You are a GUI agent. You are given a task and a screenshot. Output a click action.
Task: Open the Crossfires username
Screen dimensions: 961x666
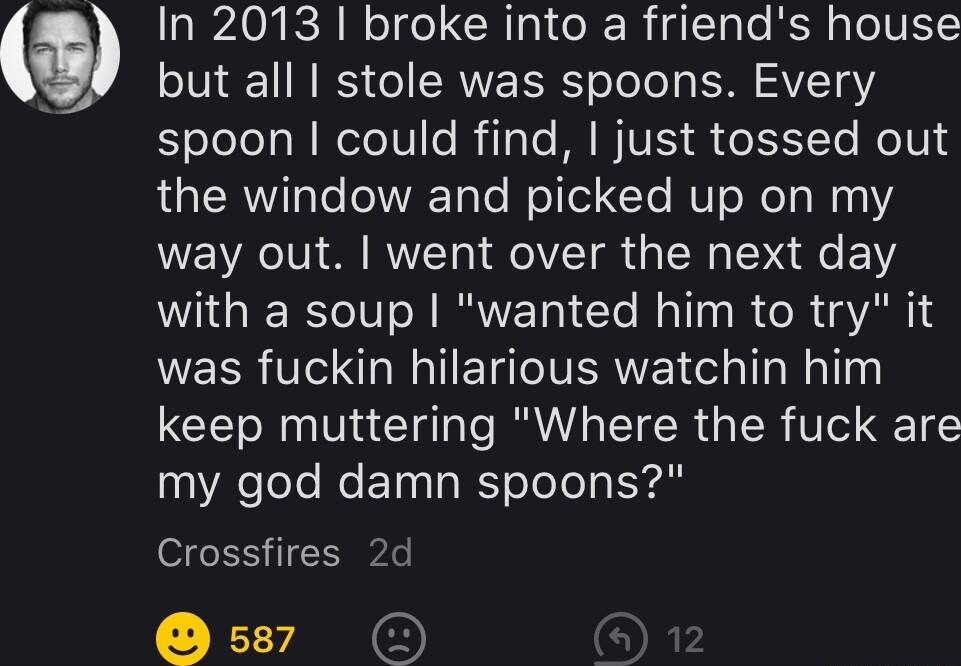coord(249,552)
